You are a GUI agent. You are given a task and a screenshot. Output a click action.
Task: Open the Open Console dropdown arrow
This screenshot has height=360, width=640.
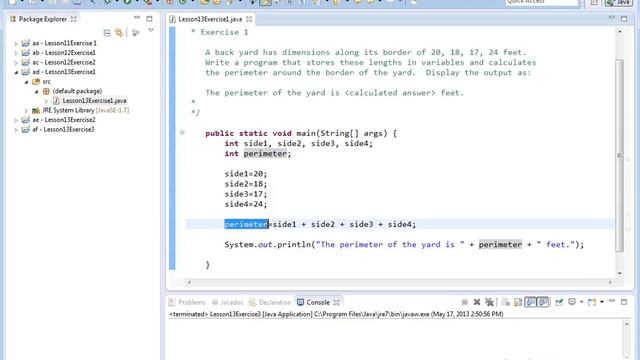pyautogui.click(x=602, y=302)
